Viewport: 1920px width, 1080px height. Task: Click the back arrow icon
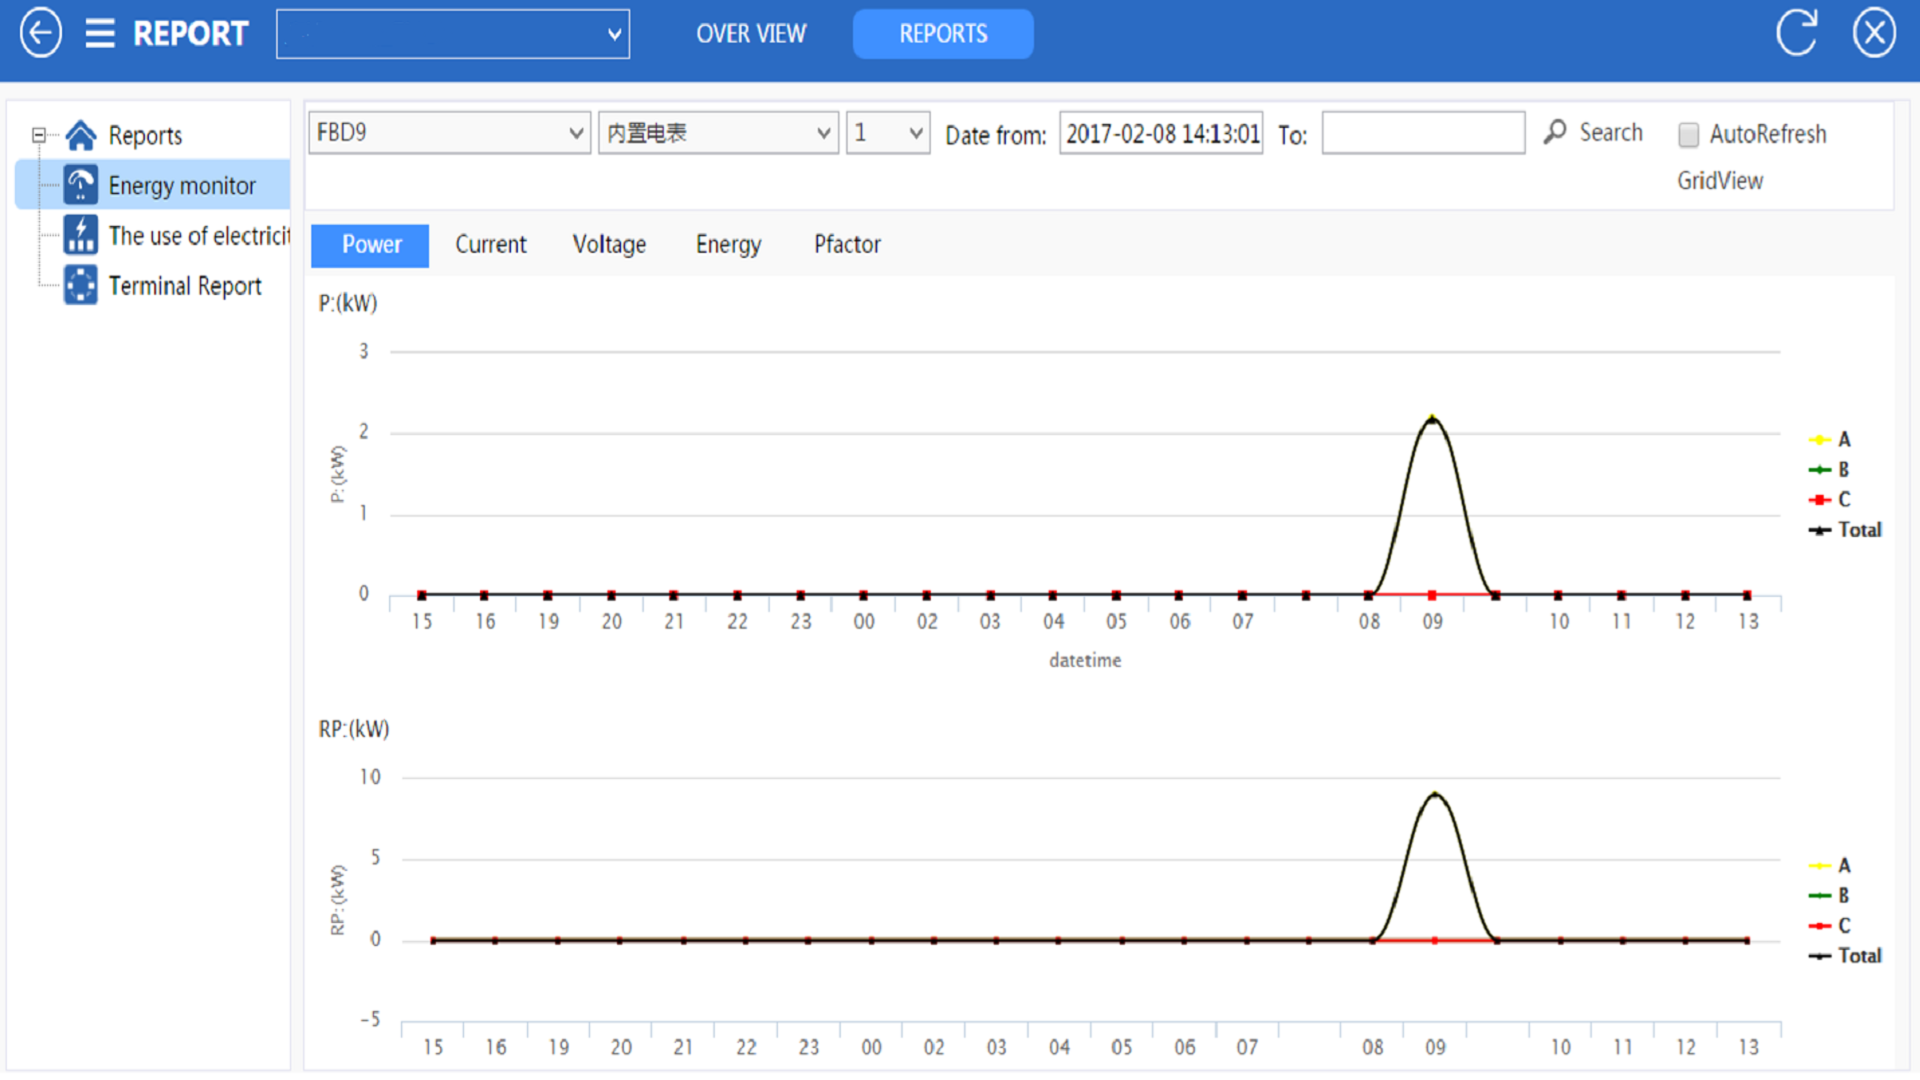click(x=40, y=33)
